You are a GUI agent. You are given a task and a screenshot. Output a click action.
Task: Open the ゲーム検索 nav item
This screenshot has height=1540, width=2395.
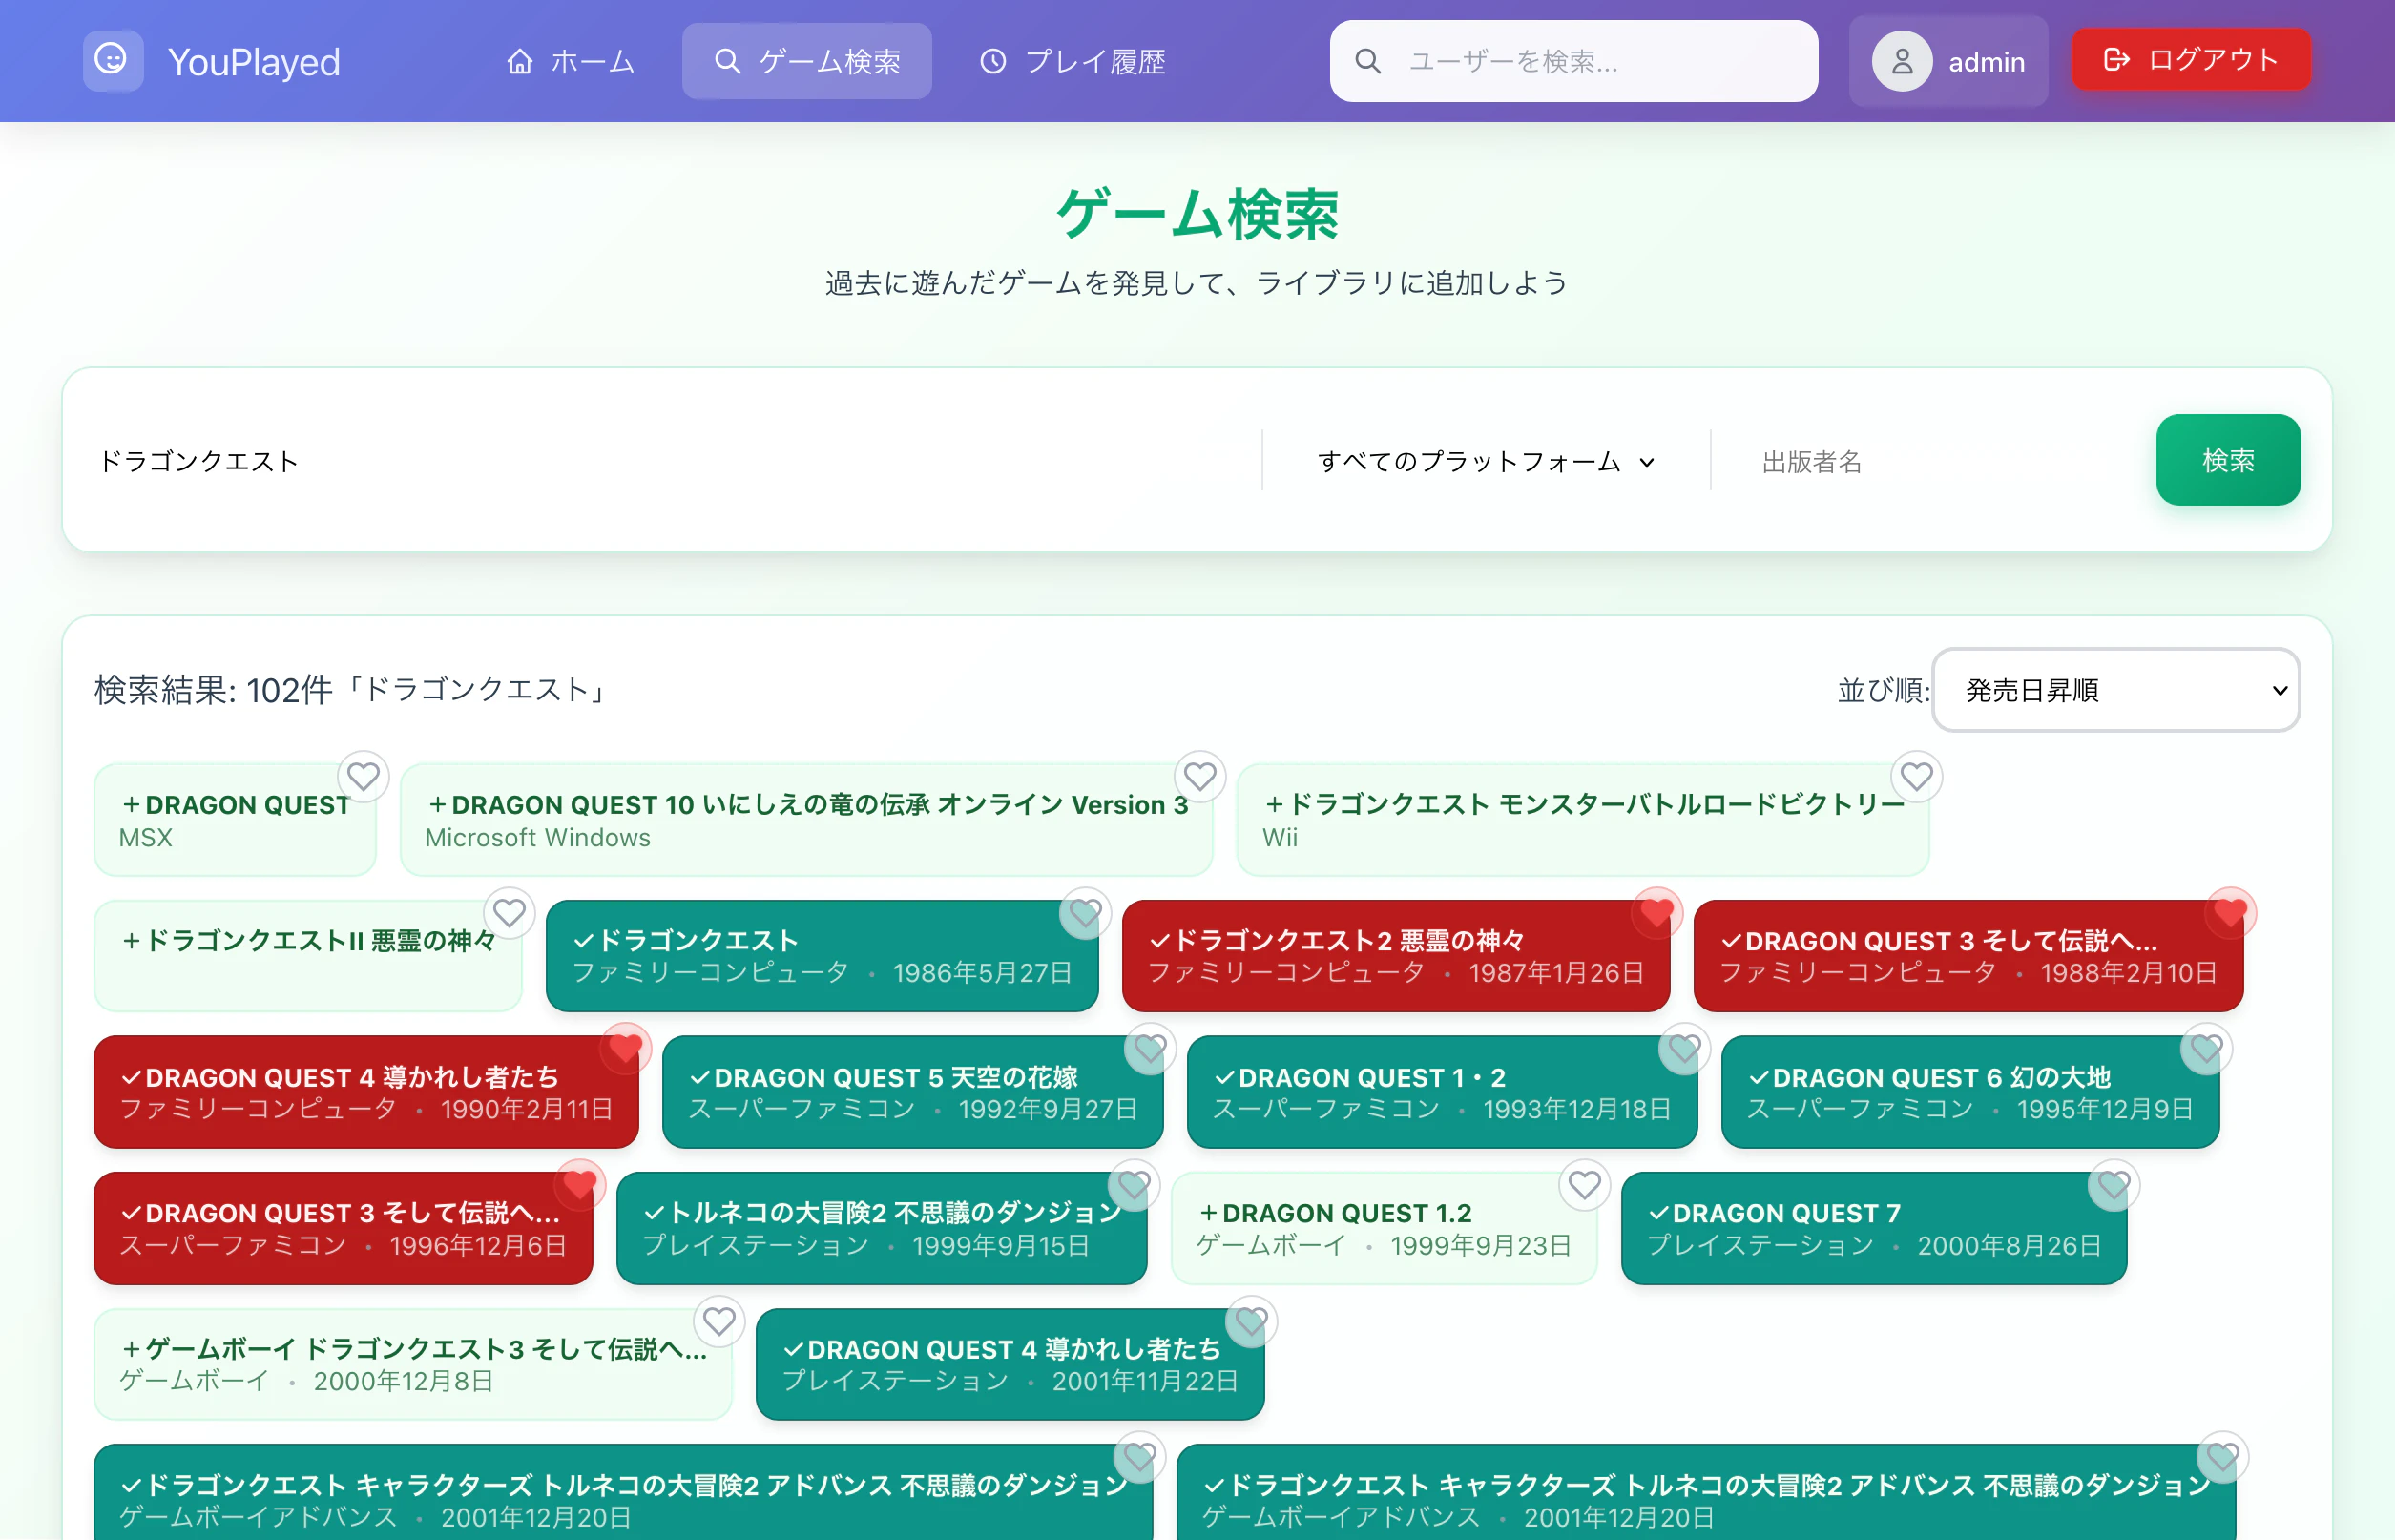coord(807,62)
